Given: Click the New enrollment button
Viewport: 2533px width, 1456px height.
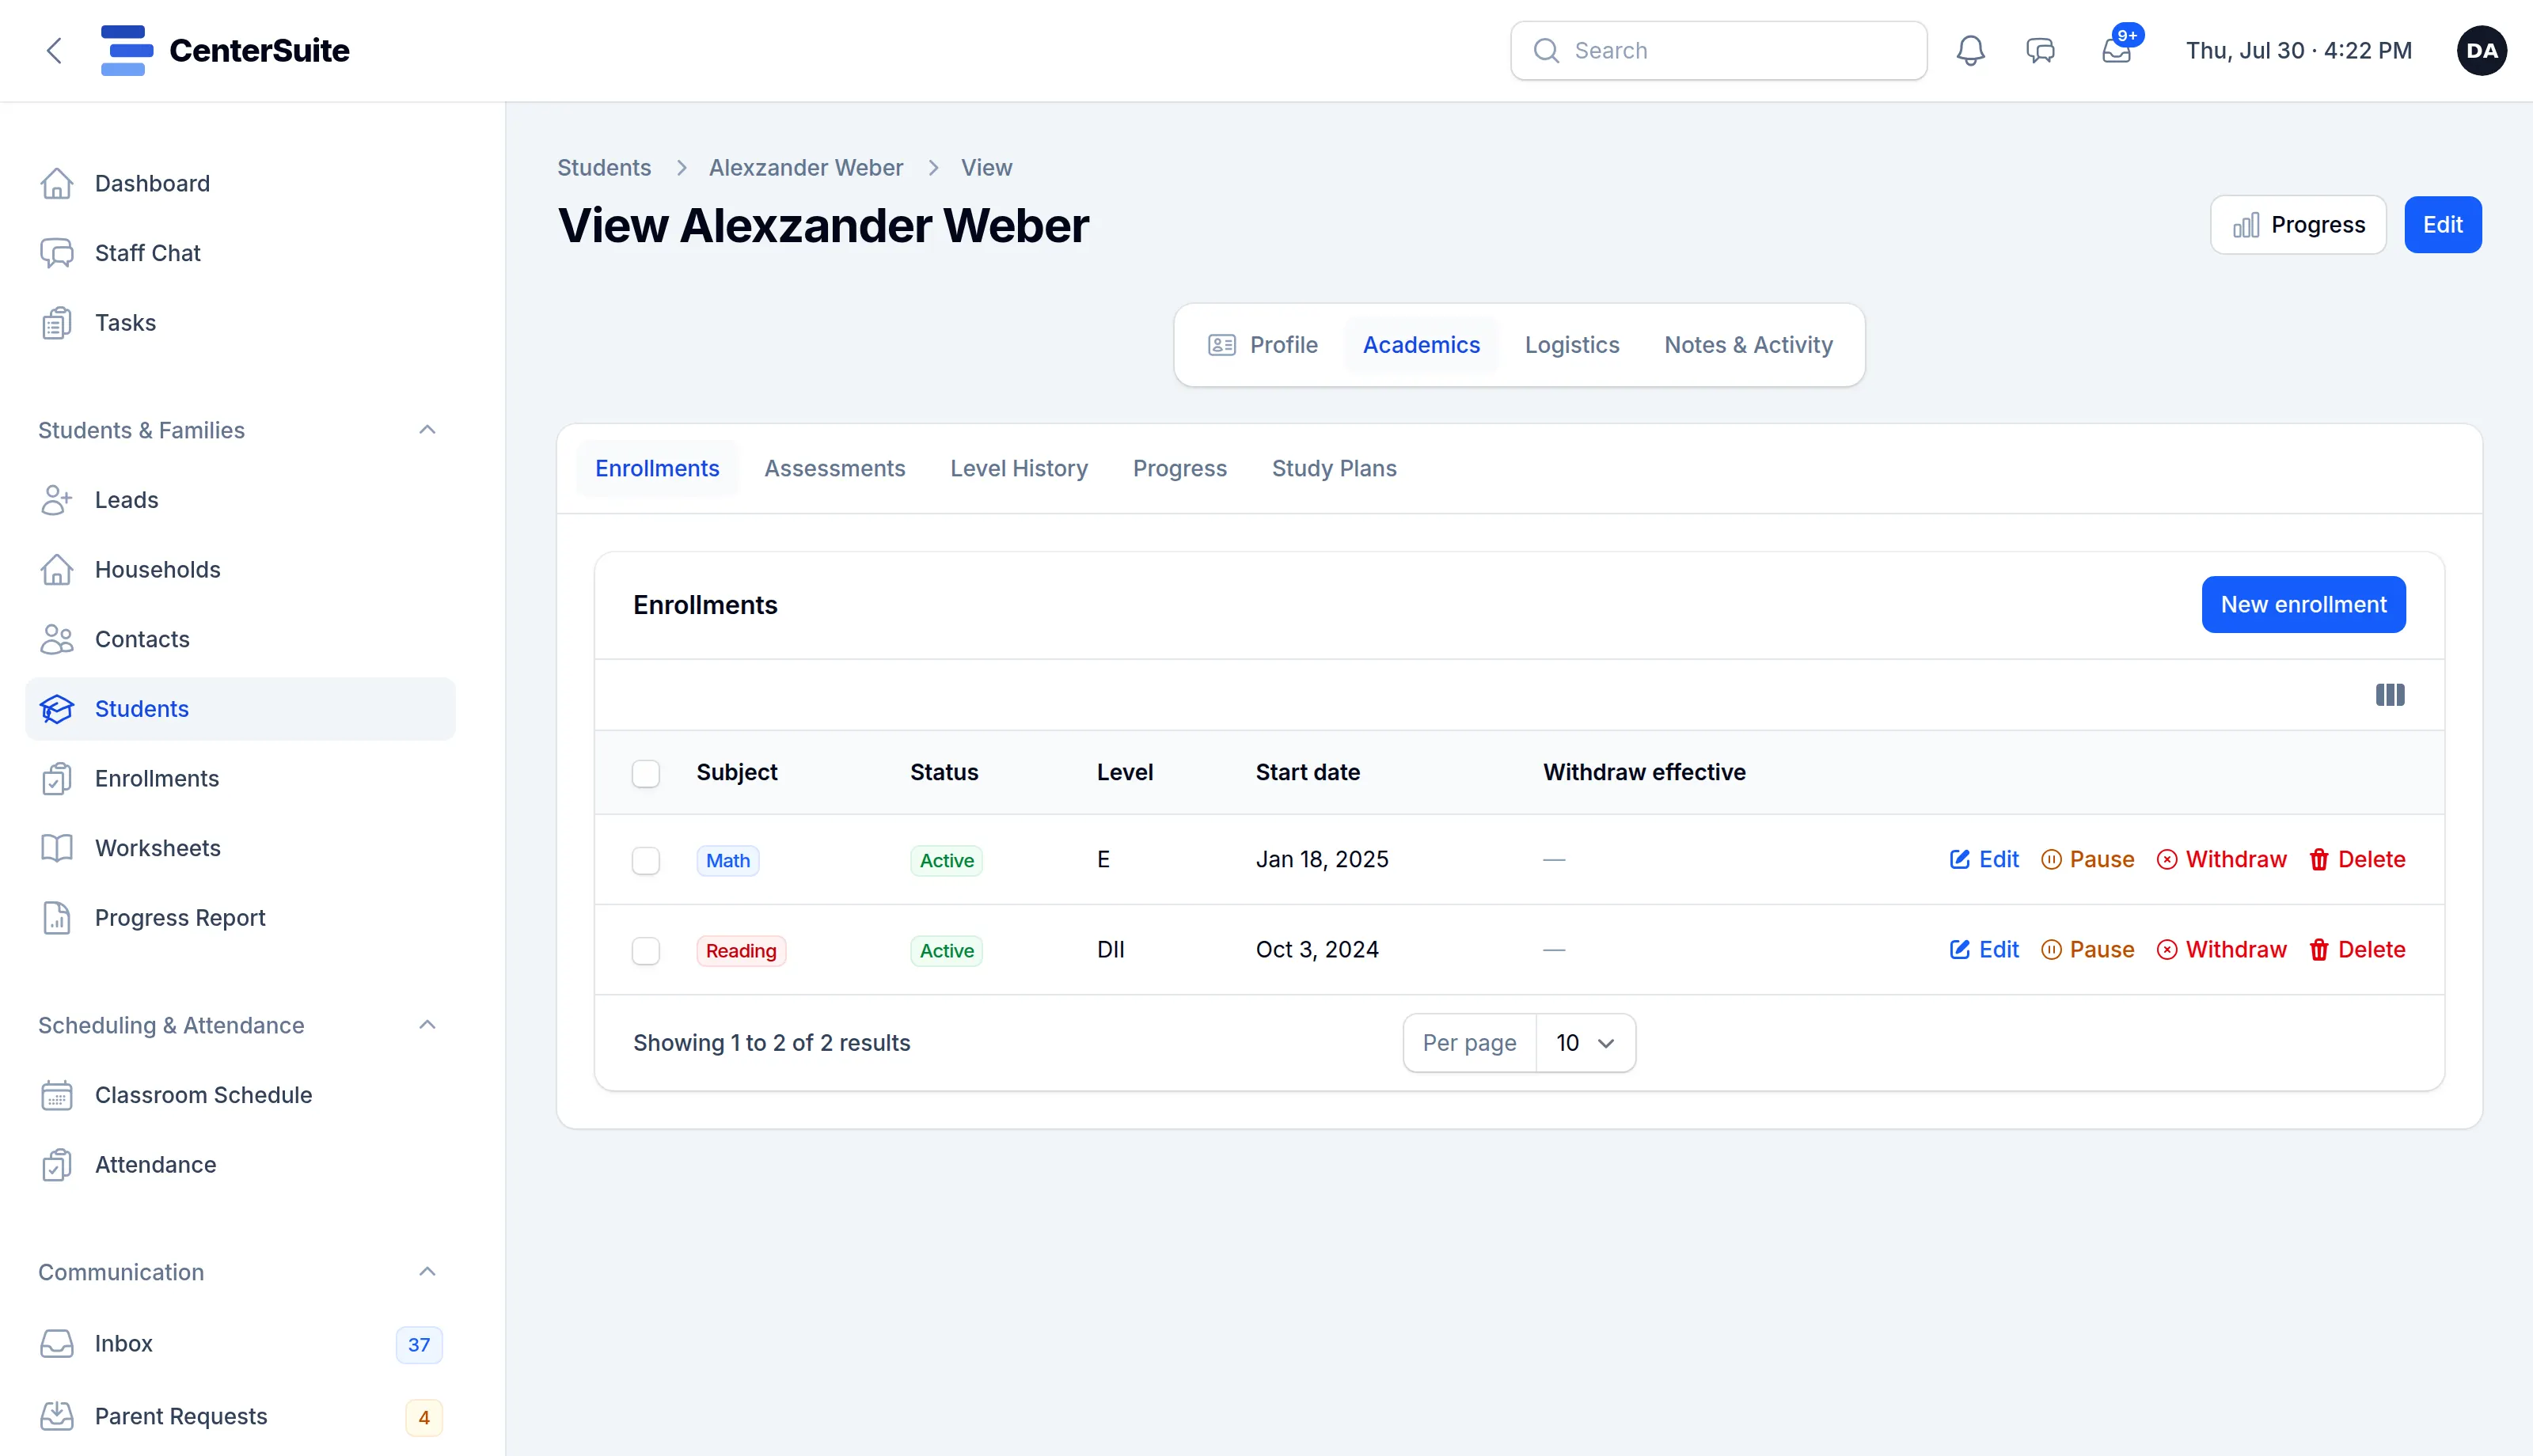Looking at the screenshot, I should 2303,605.
